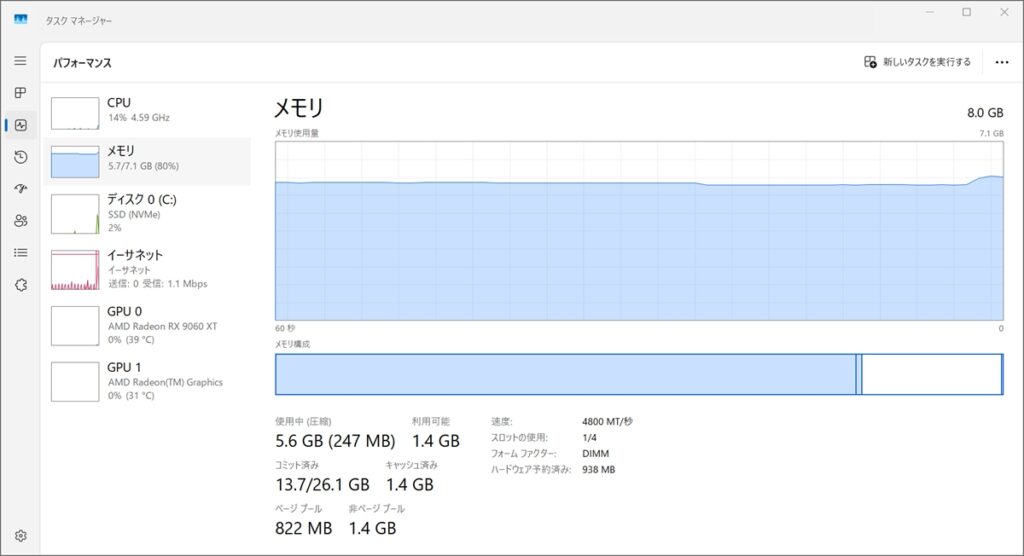This screenshot has height=556, width=1024.
Task: Select the Memory performance entry
Action: [147, 158]
